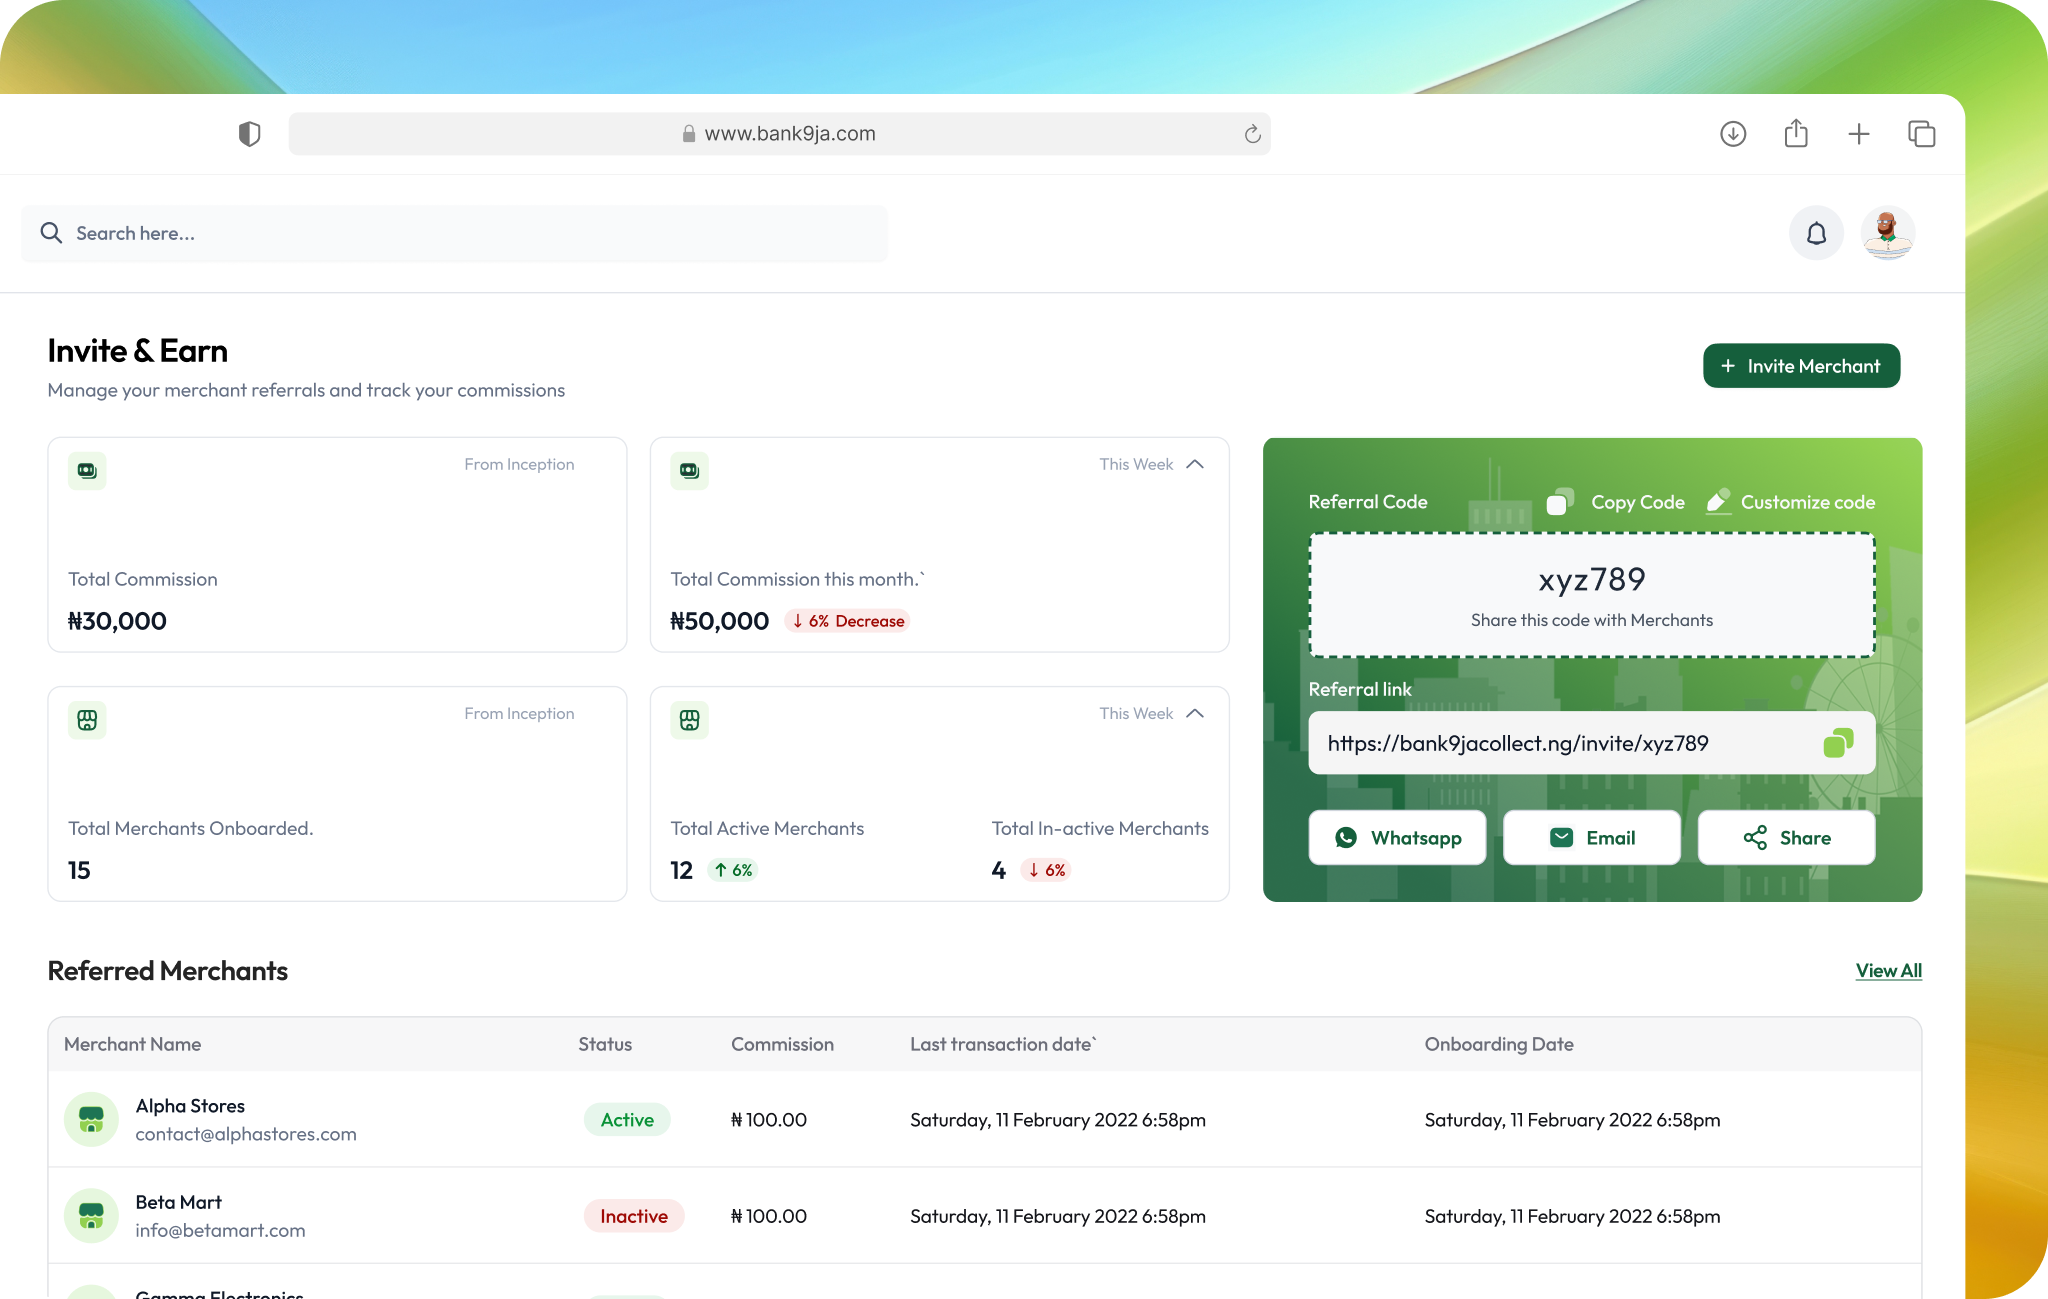
Task: Focus the Search here field
Action: tap(454, 234)
